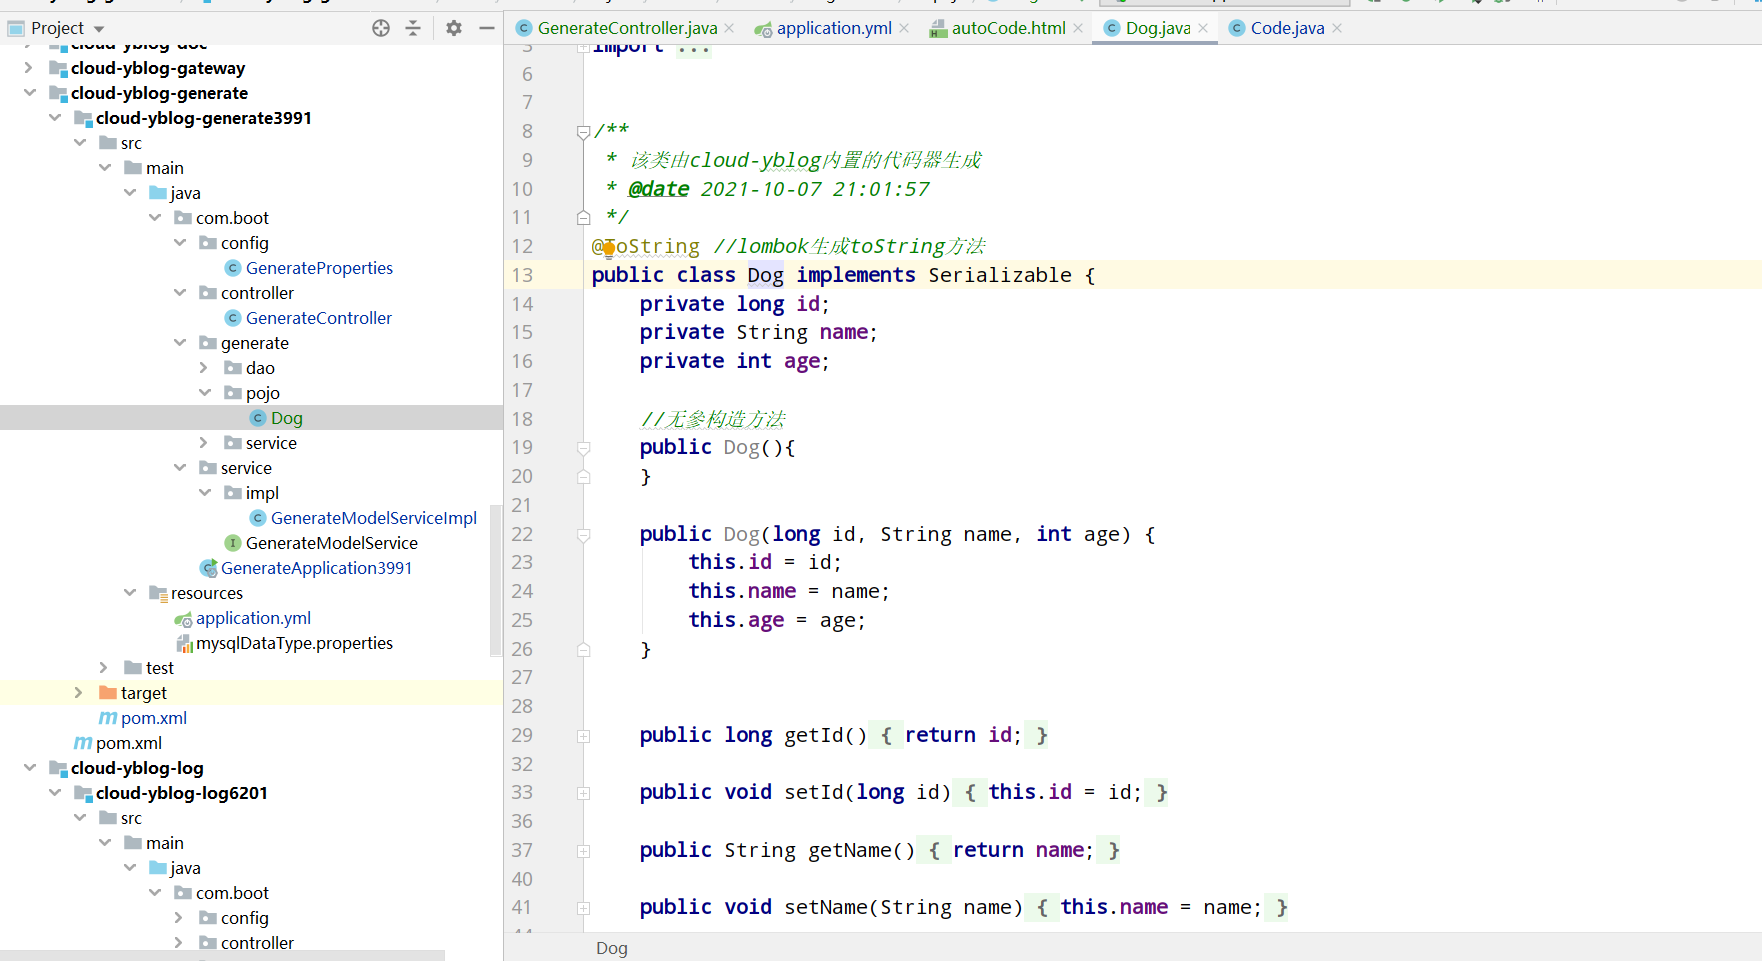1762x961 pixels.
Task: Open mysqlDataType.properties file
Action: (x=294, y=643)
